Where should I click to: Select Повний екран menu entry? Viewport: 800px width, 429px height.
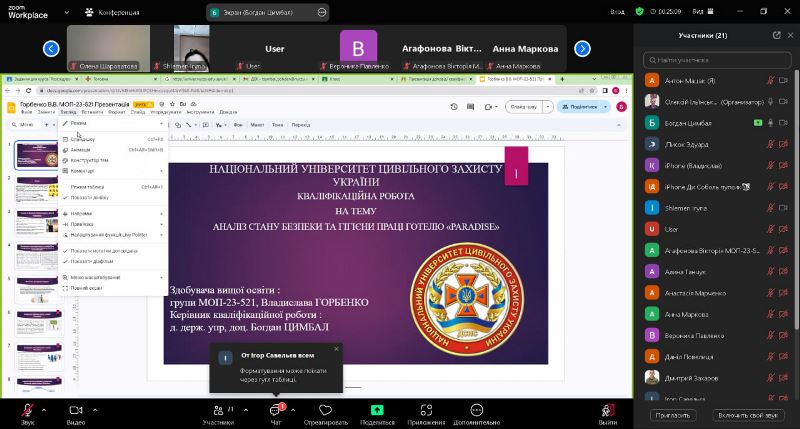[113, 288]
